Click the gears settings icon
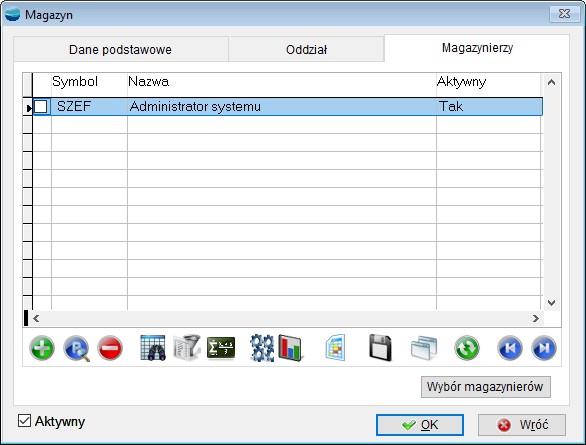Screen dimensions: 586x445 262,348
